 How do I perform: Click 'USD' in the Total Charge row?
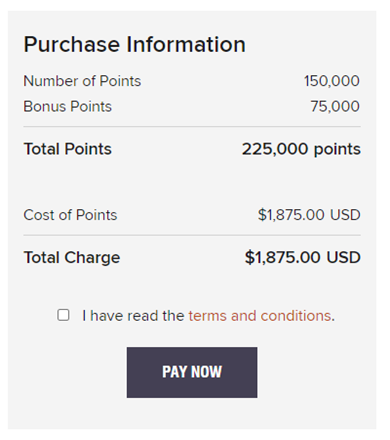click(343, 258)
